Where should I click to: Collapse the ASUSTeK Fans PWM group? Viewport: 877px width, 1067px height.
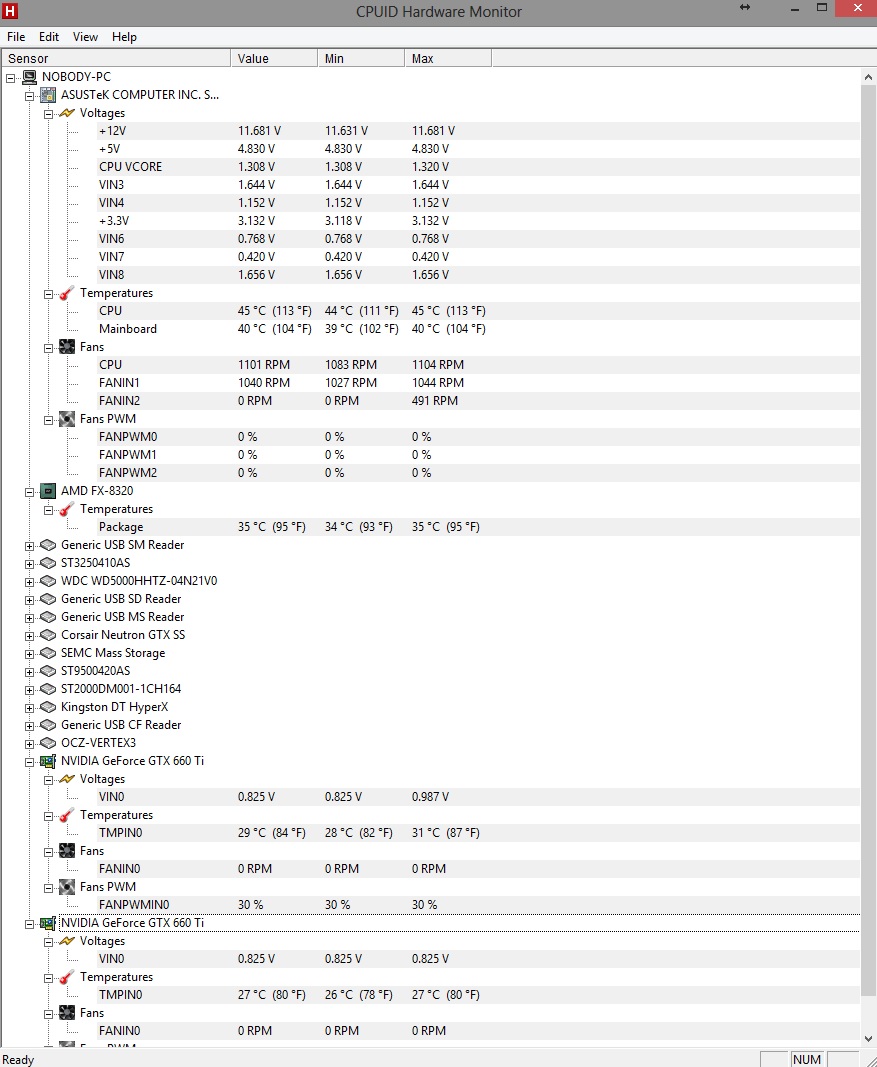[48, 420]
